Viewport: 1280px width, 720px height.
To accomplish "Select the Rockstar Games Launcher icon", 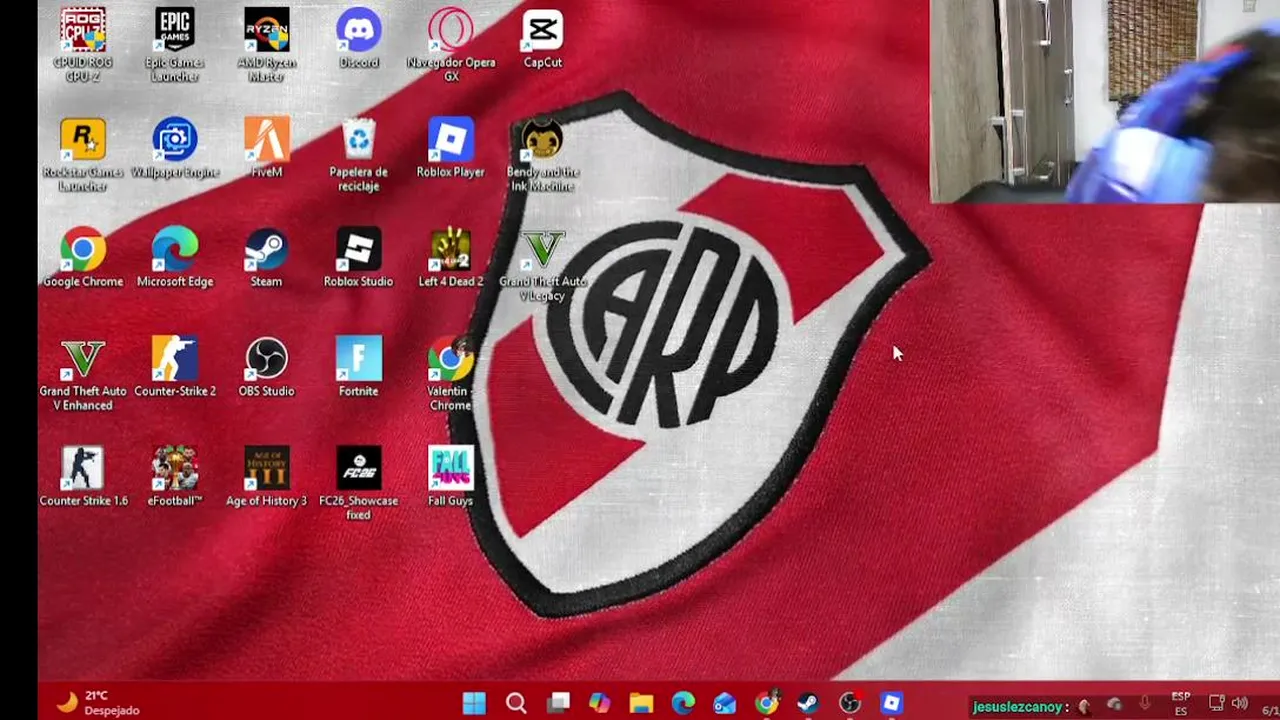I will [83, 155].
